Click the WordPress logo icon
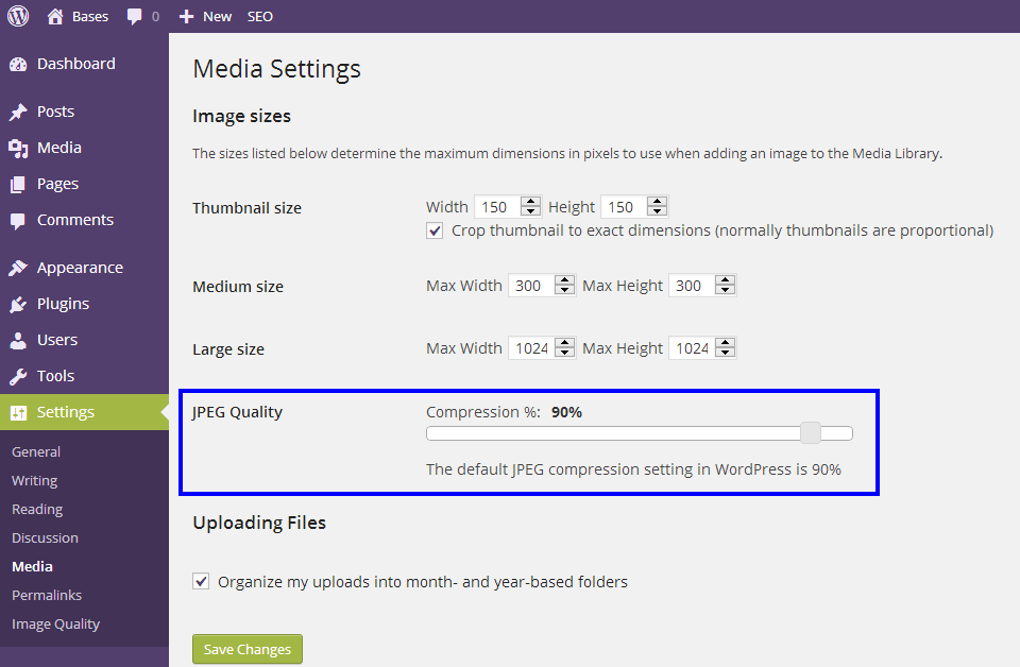The width and height of the screenshot is (1020, 667). pos(19,16)
